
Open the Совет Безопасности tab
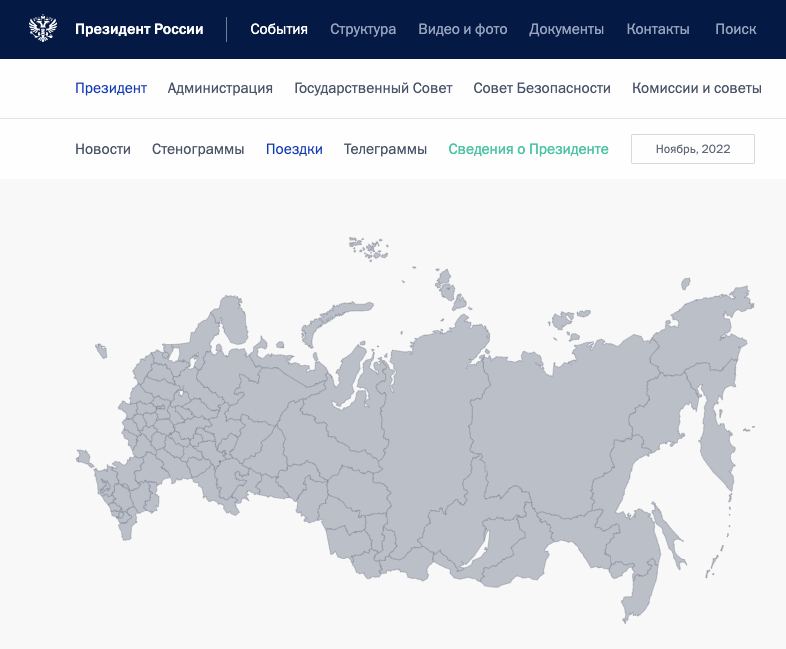pyautogui.click(x=542, y=88)
